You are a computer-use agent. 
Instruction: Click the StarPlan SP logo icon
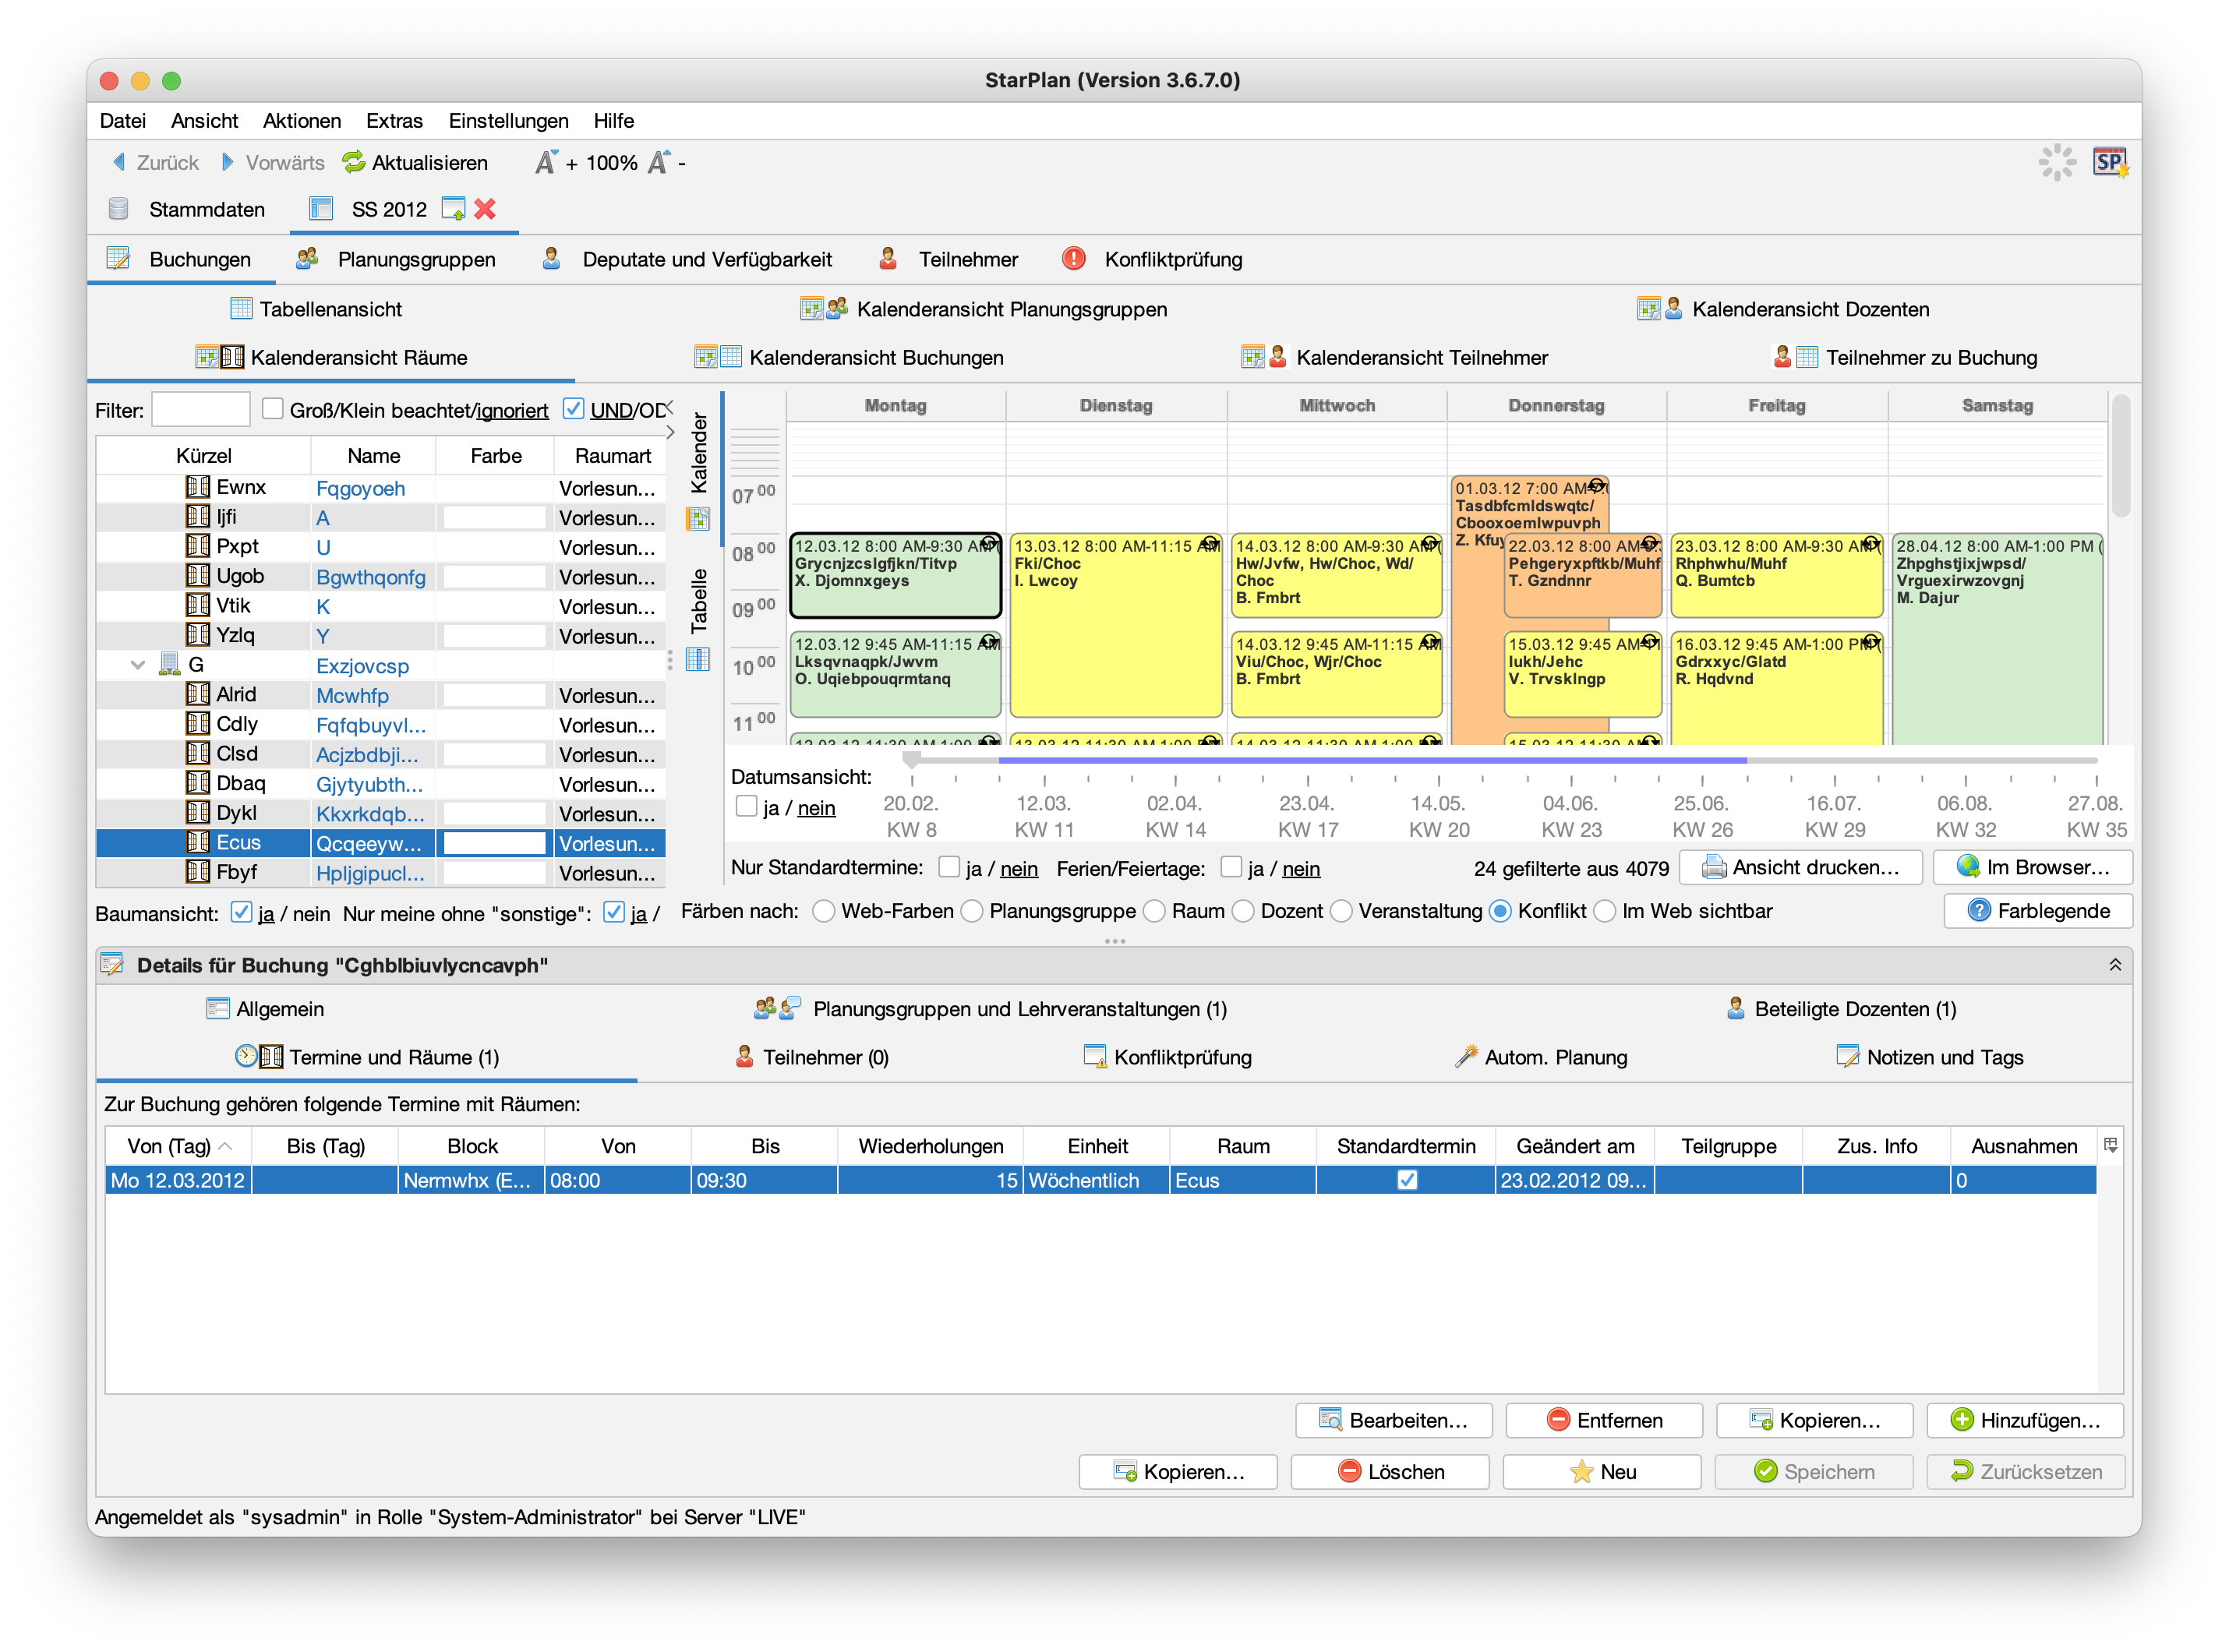tap(2109, 162)
